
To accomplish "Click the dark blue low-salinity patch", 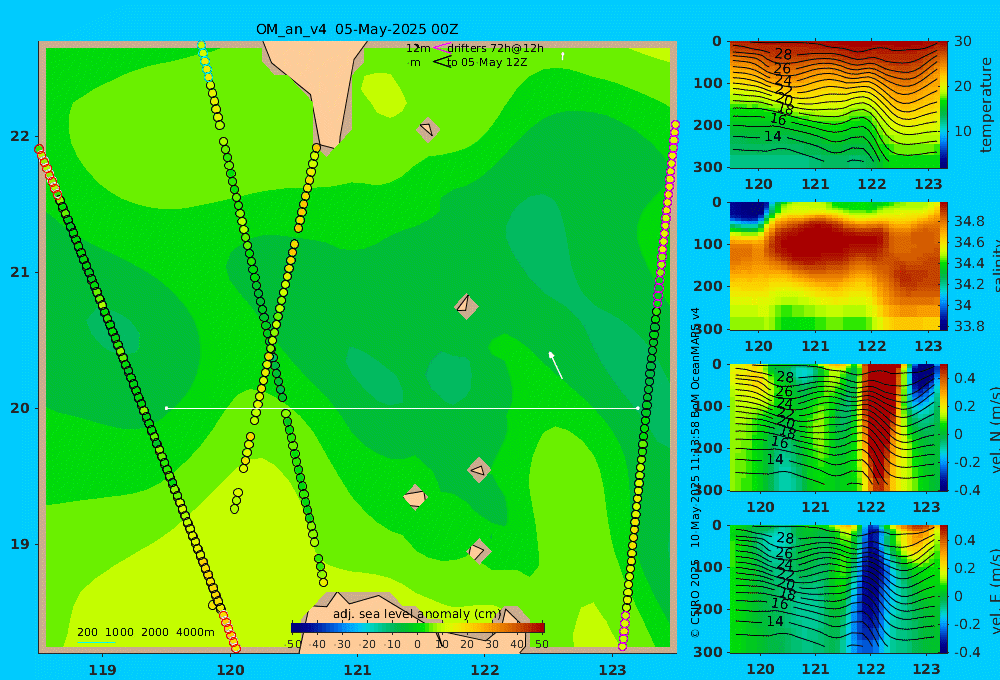I will pos(749,212).
